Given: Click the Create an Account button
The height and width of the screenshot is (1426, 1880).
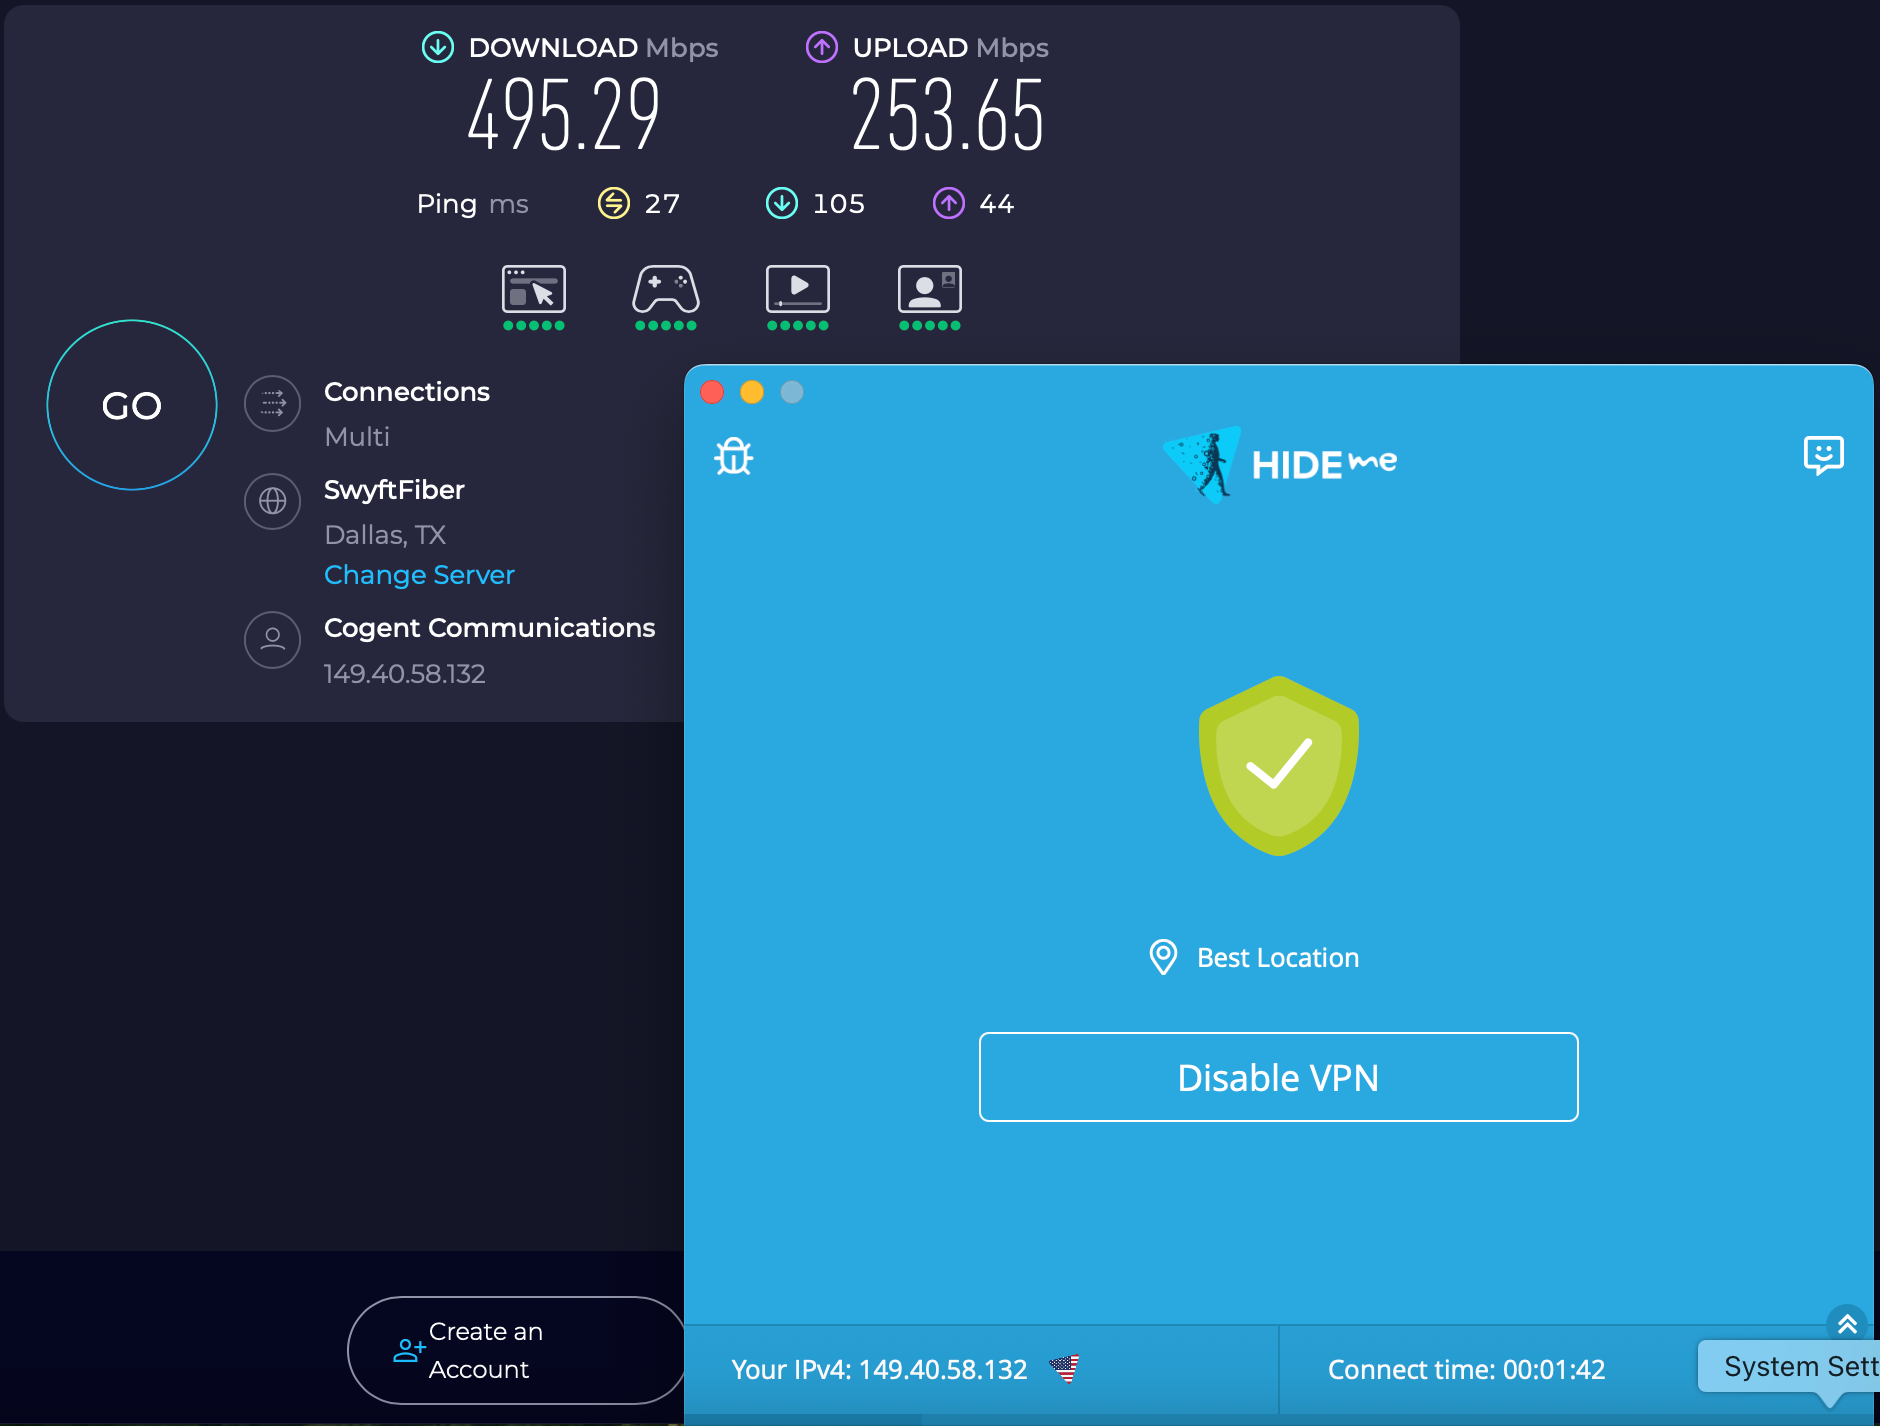Looking at the screenshot, I should pos(517,1350).
